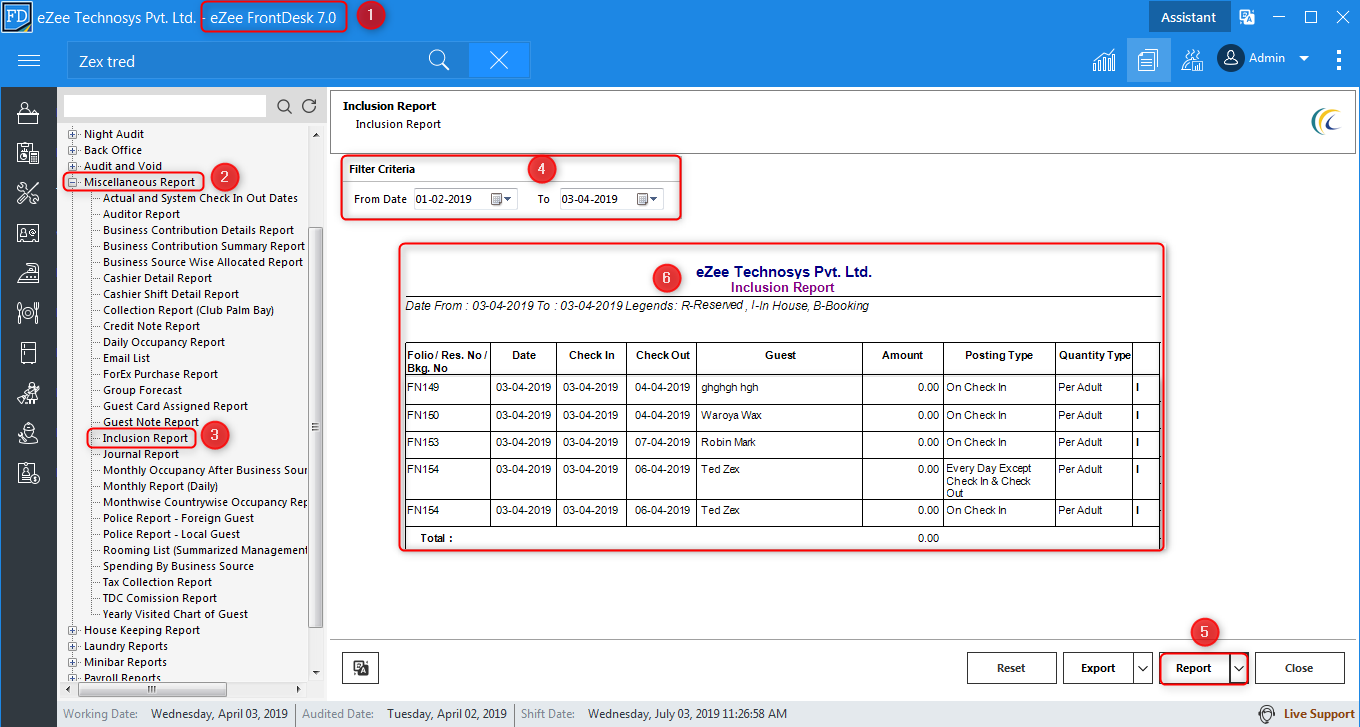Open the payroll document sidebar icon
This screenshot has height=727, width=1360.
pyautogui.click(x=28, y=473)
